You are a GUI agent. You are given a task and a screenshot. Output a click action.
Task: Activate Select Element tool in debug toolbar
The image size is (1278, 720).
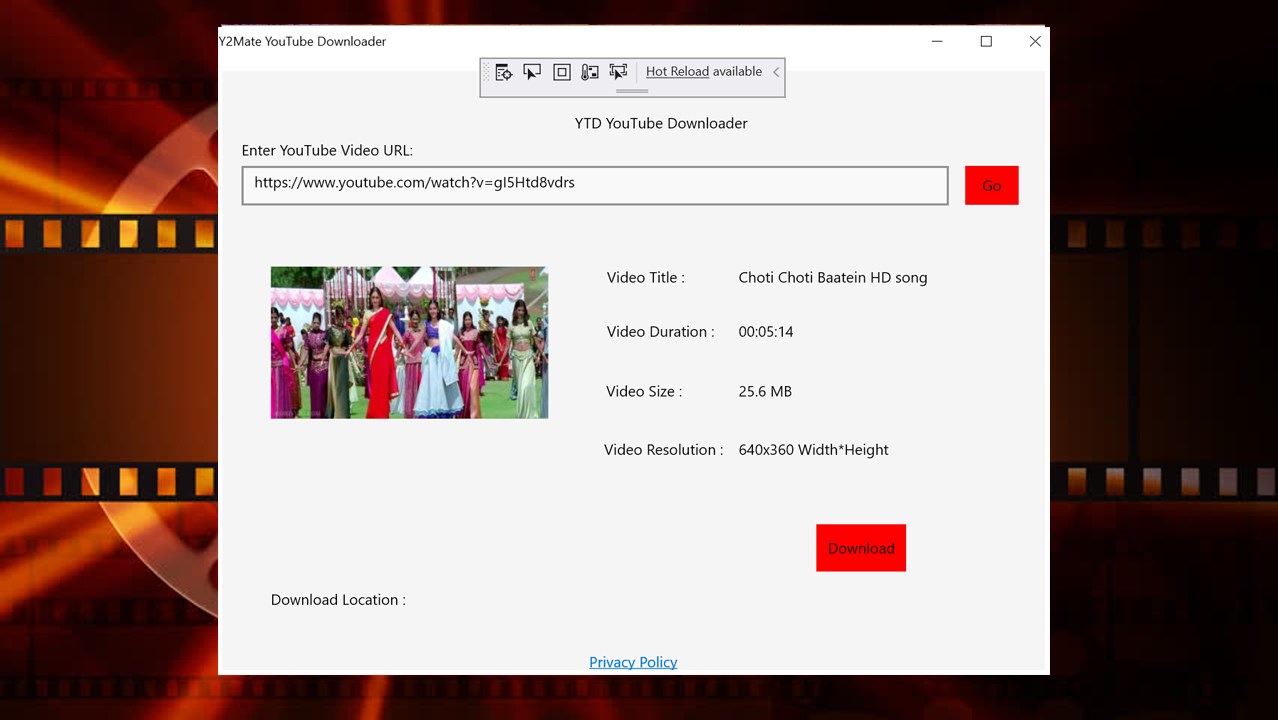[532, 72]
